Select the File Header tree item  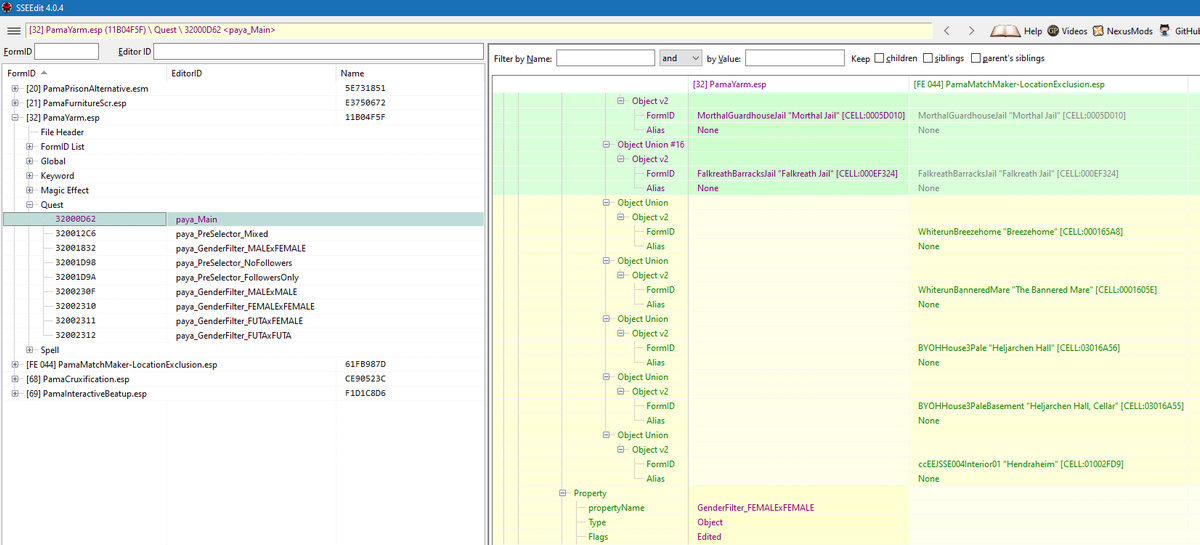[62, 132]
